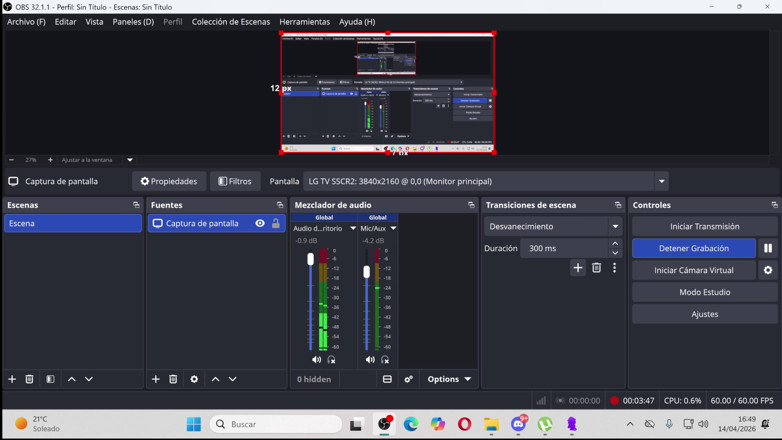Zoom out preview with minus button

(11, 160)
